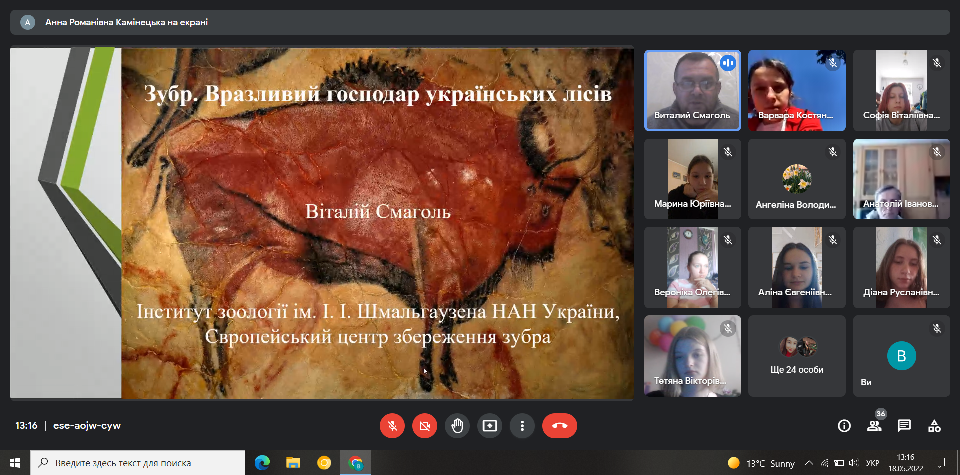Open the yellow circle app in taskbar
The image size is (960, 475).
(324, 463)
